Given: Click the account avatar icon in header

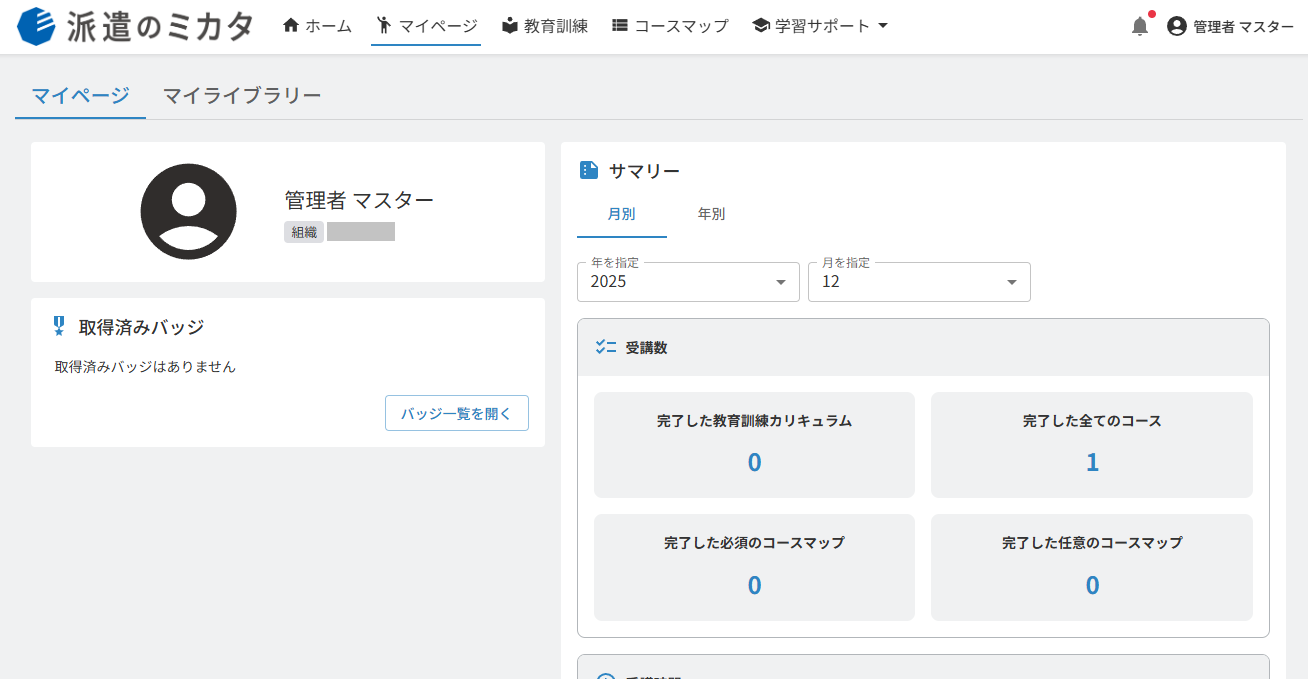Looking at the screenshot, I should (x=1177, y=26).
